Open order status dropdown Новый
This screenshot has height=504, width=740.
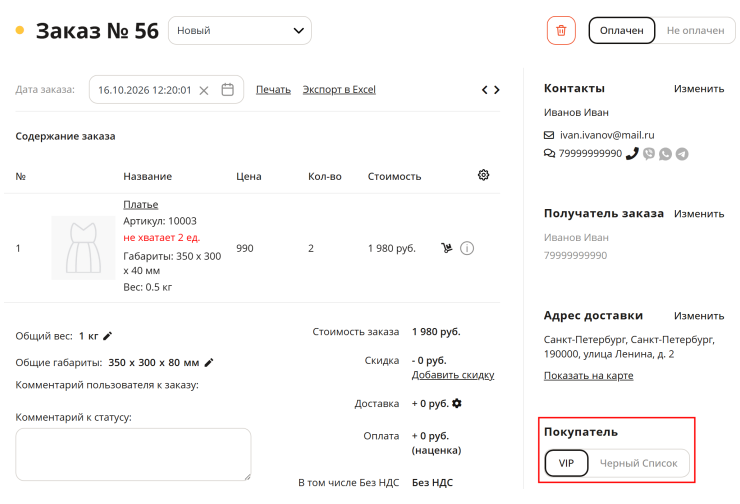click(x=240, y=31)
